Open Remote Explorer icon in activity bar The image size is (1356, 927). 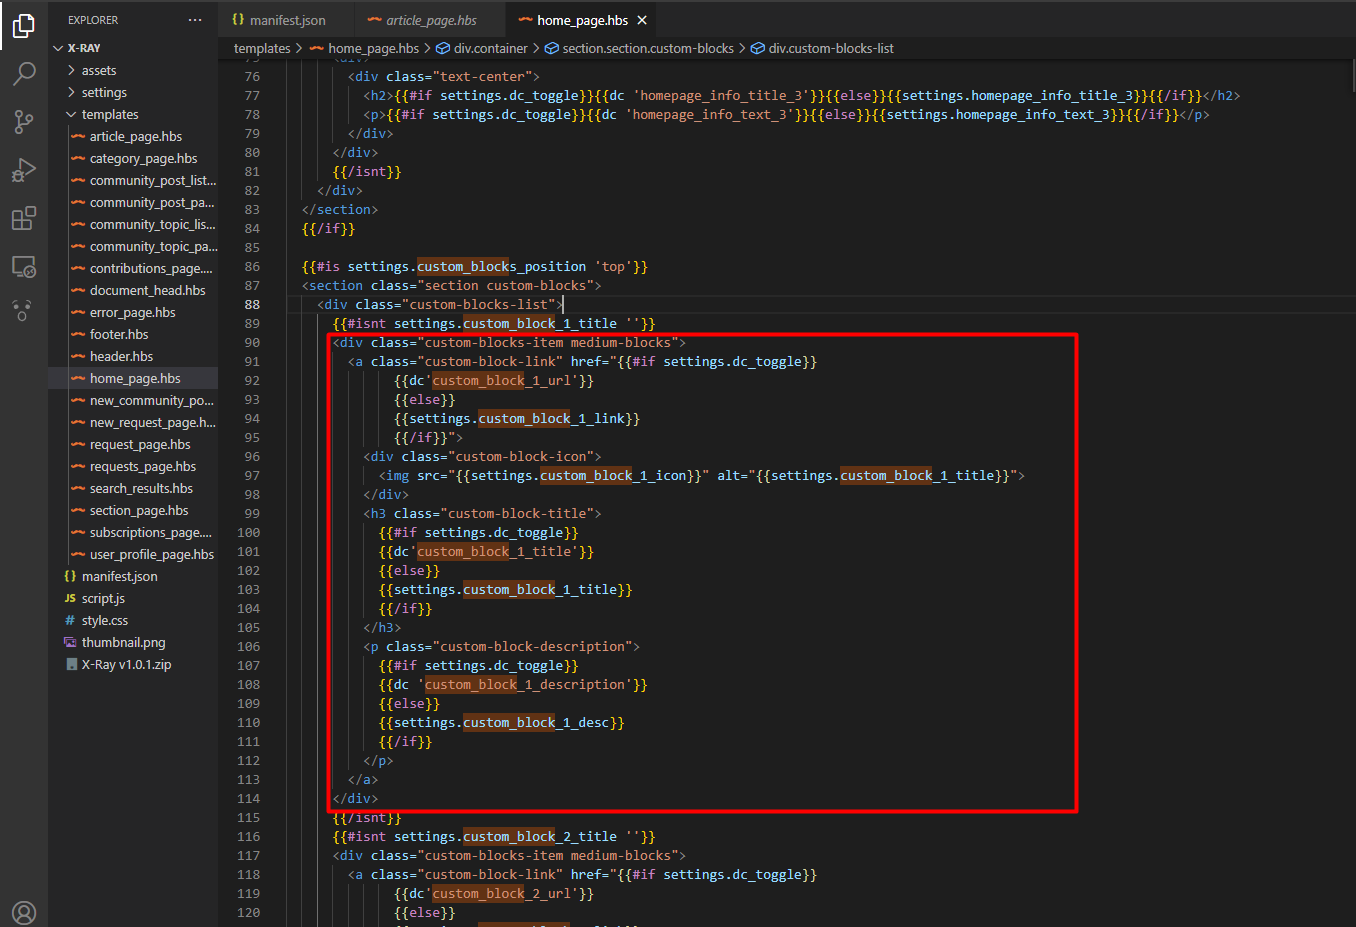click(23, 266)
